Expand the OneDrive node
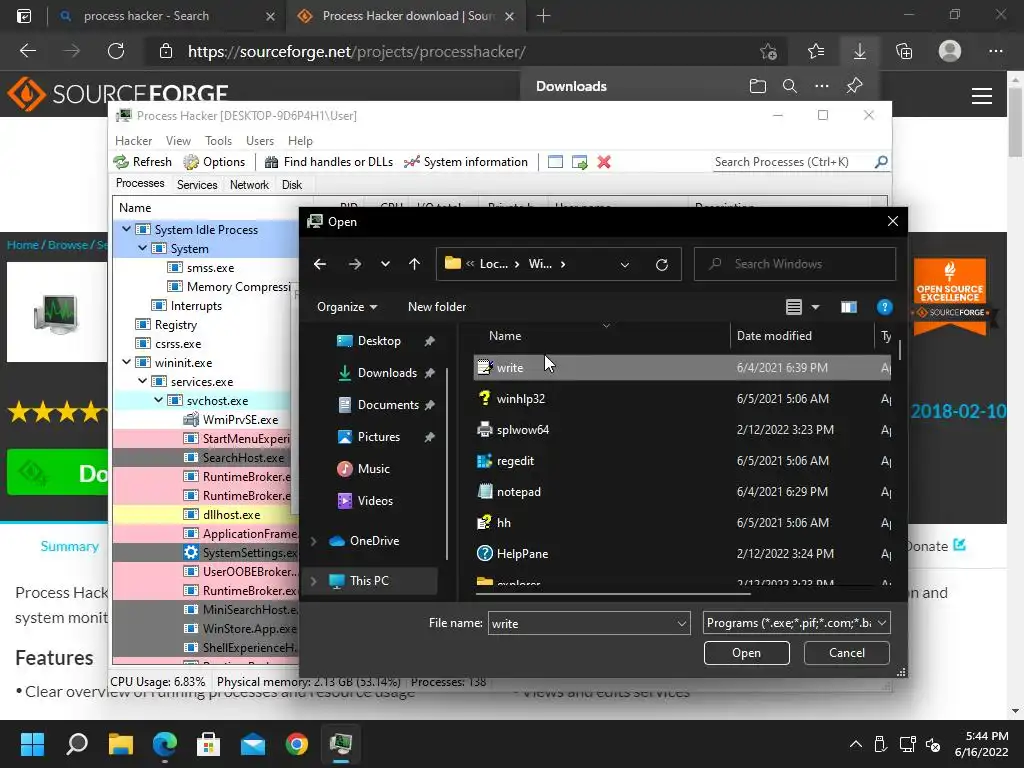Screen dimensions: 1024x768 (x=313, y=541)
